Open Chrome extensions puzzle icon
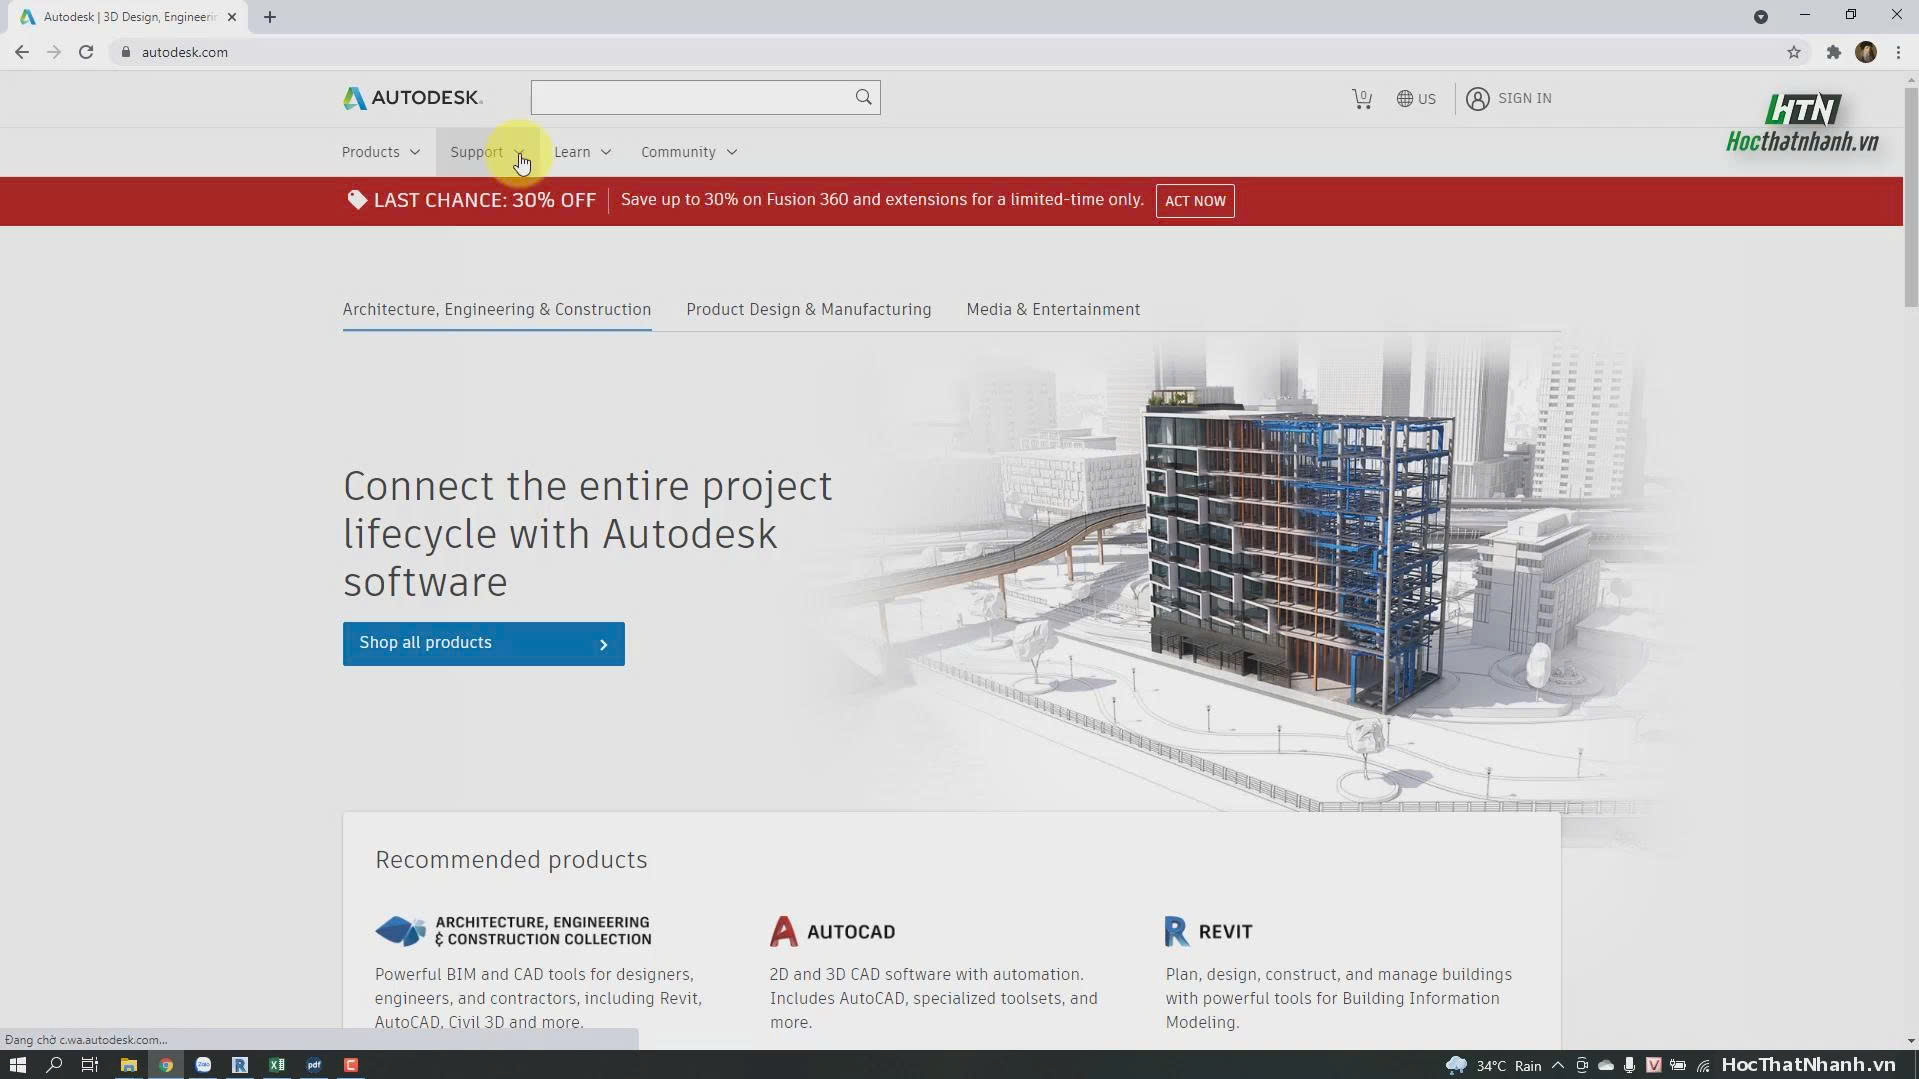 (1833, 52)
